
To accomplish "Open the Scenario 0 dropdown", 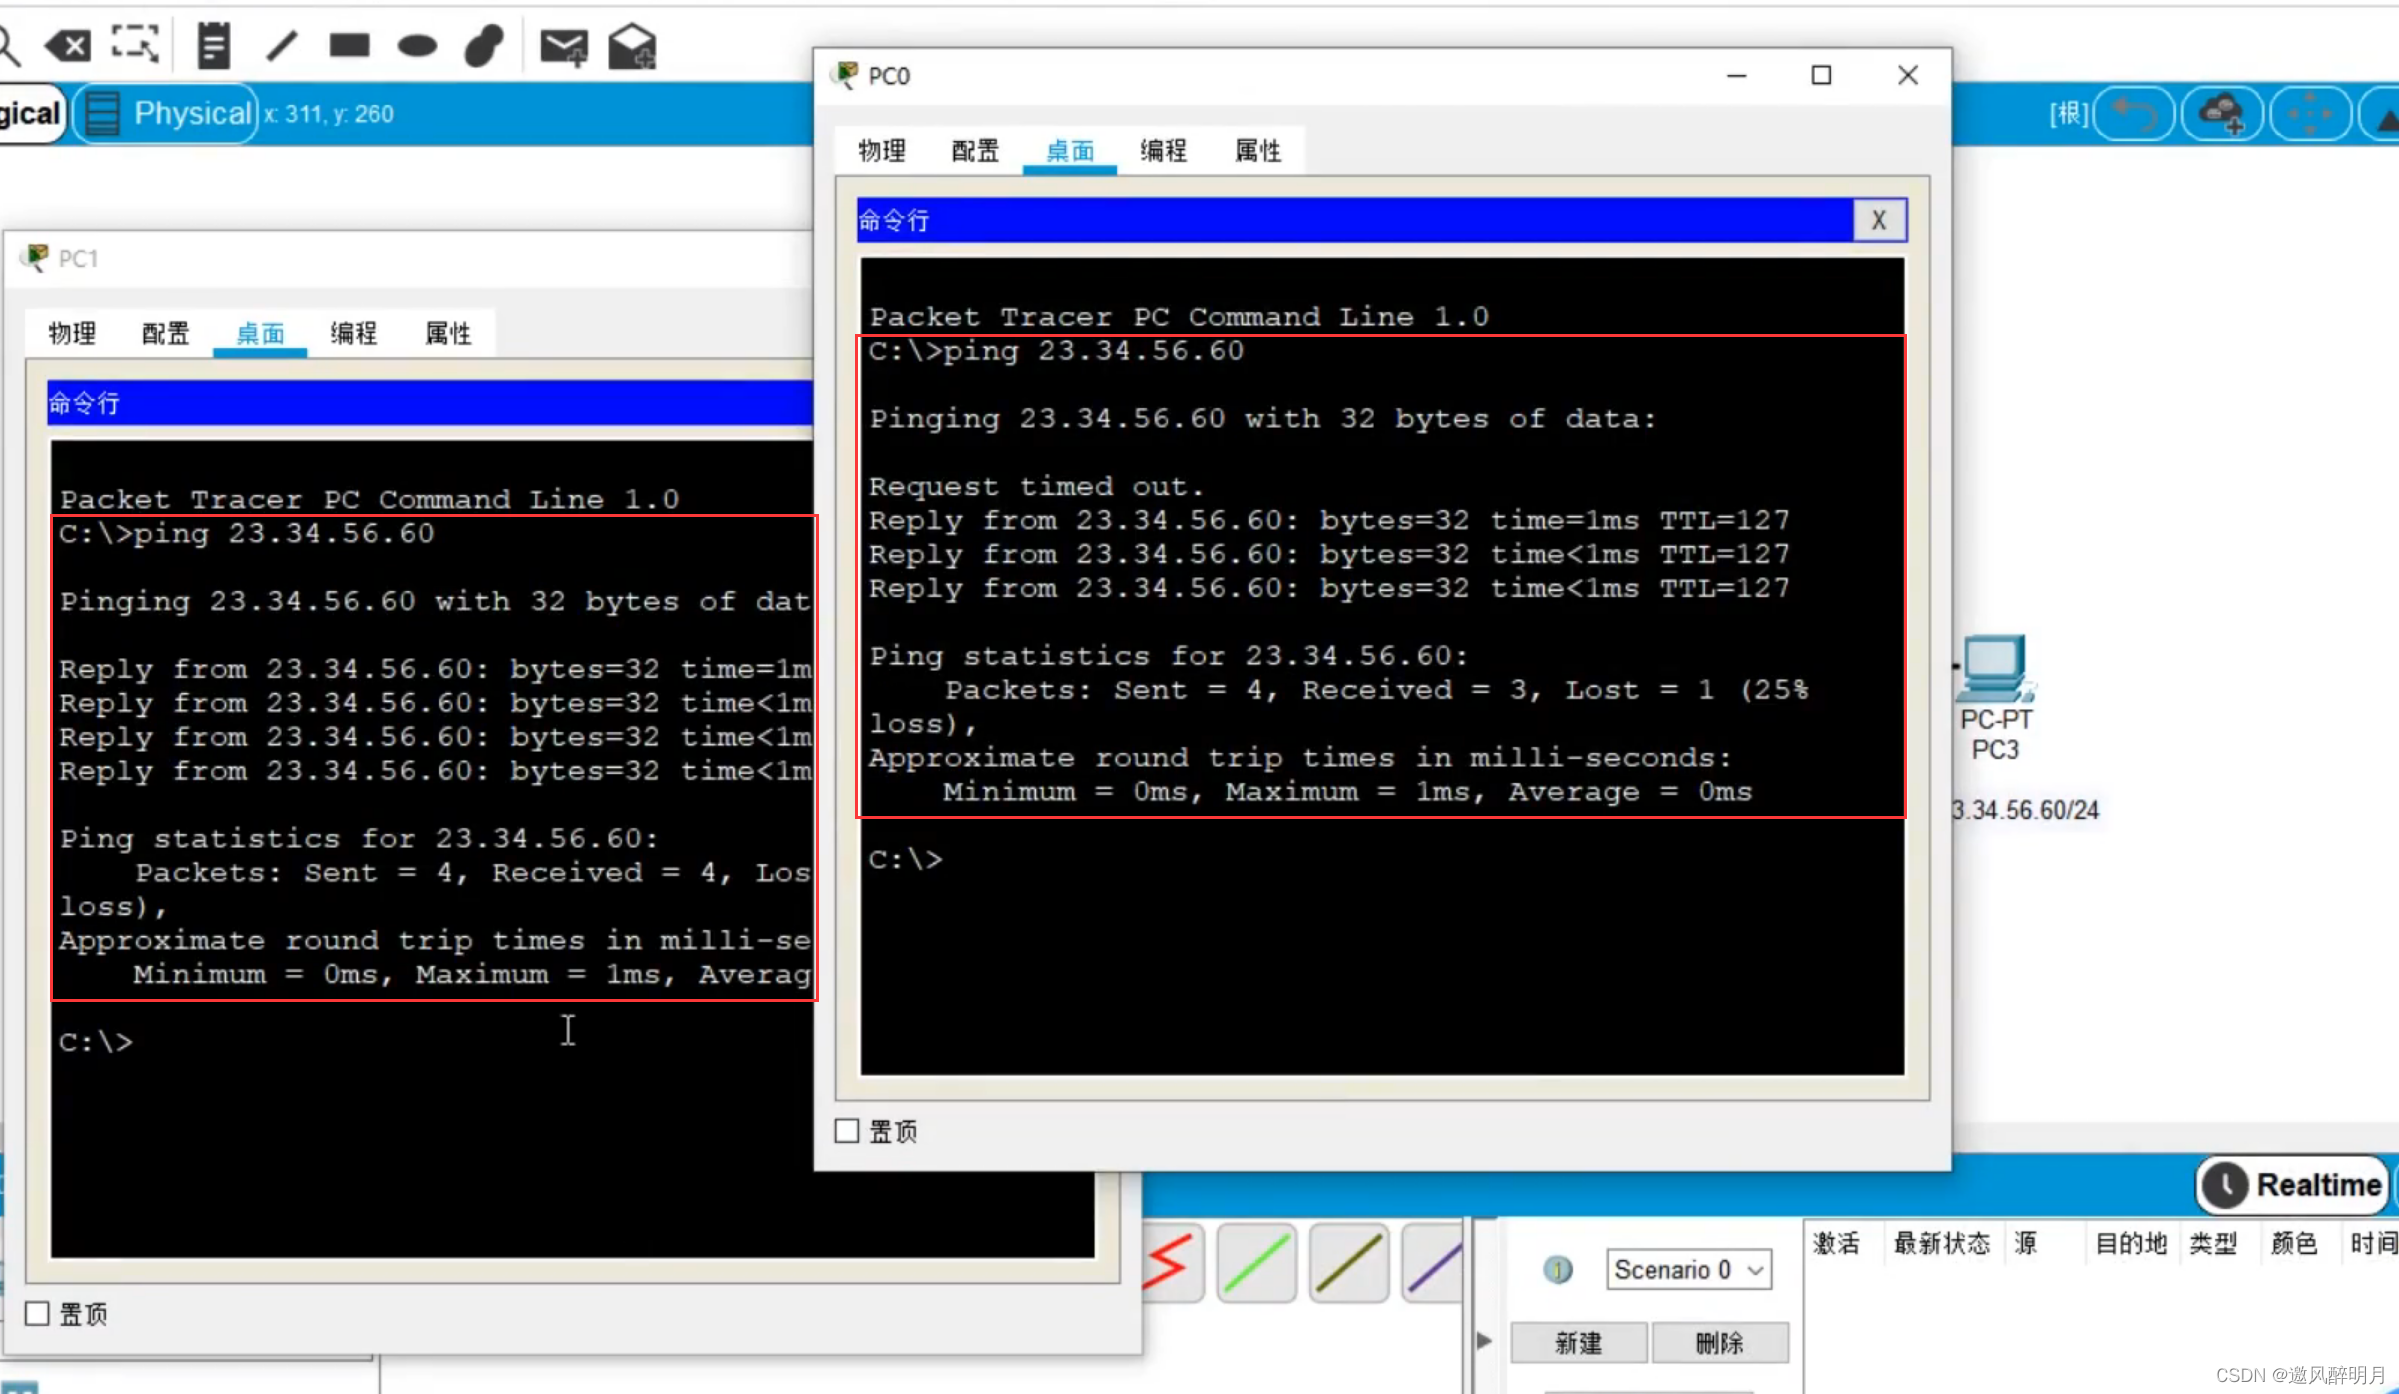I will coord(1688,1270).
